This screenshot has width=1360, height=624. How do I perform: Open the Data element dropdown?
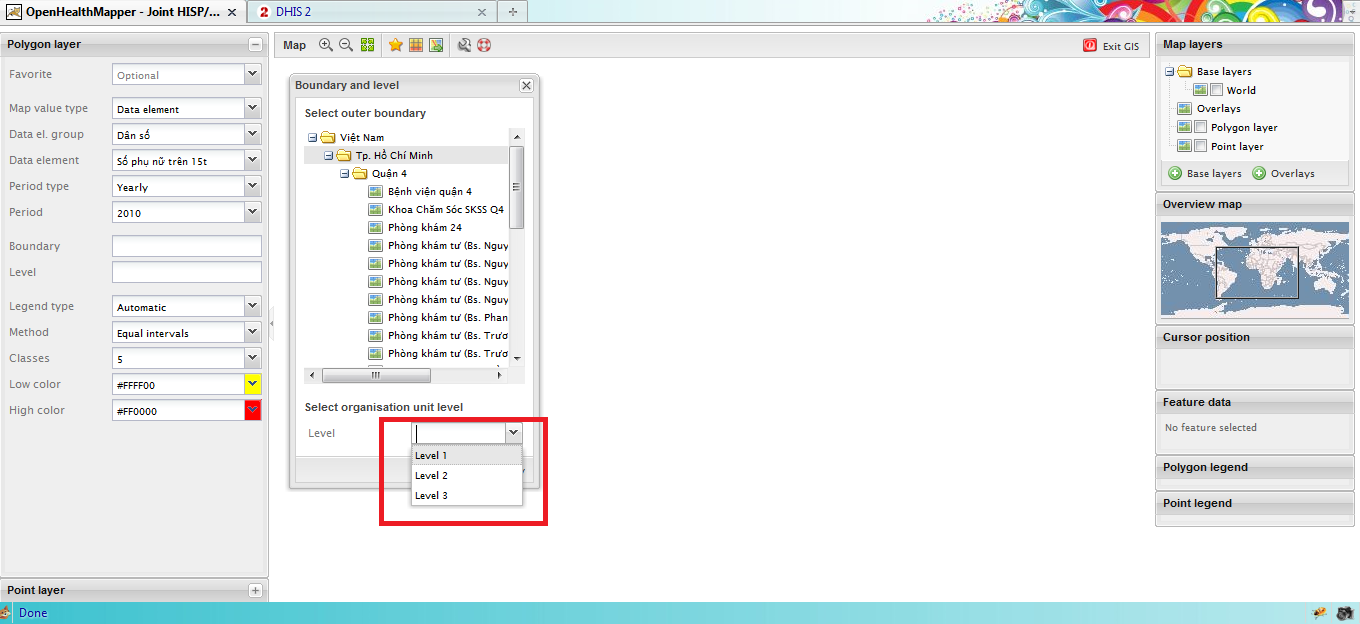[x=253, y=160]
